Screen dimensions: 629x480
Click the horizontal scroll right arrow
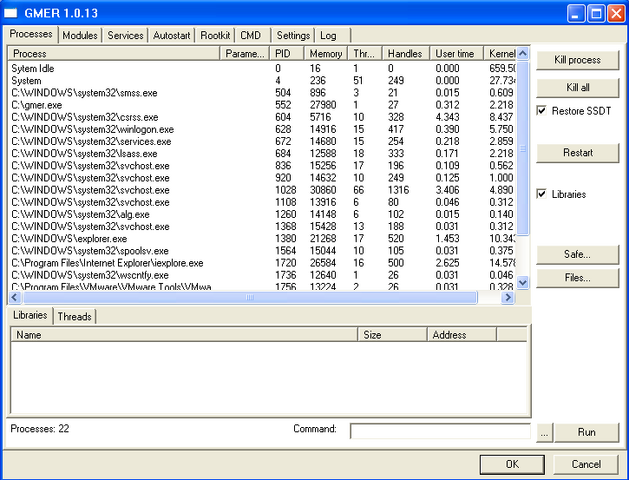(508, 297)
